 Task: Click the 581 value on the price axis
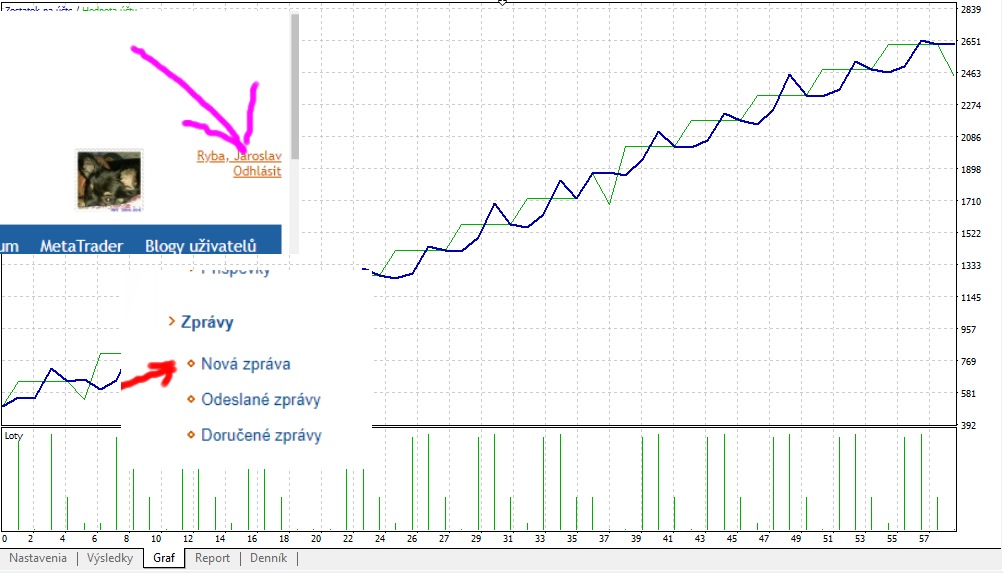[x=968, y=393]
